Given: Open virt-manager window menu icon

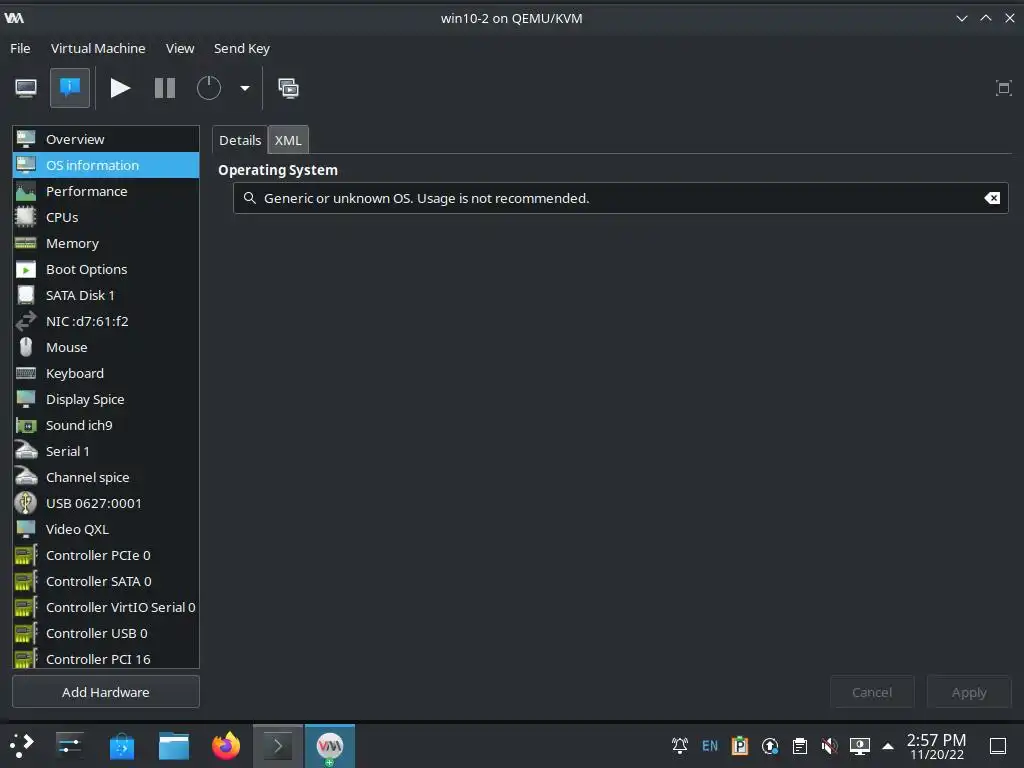Looking at the screenshot, I should [14, 18].
